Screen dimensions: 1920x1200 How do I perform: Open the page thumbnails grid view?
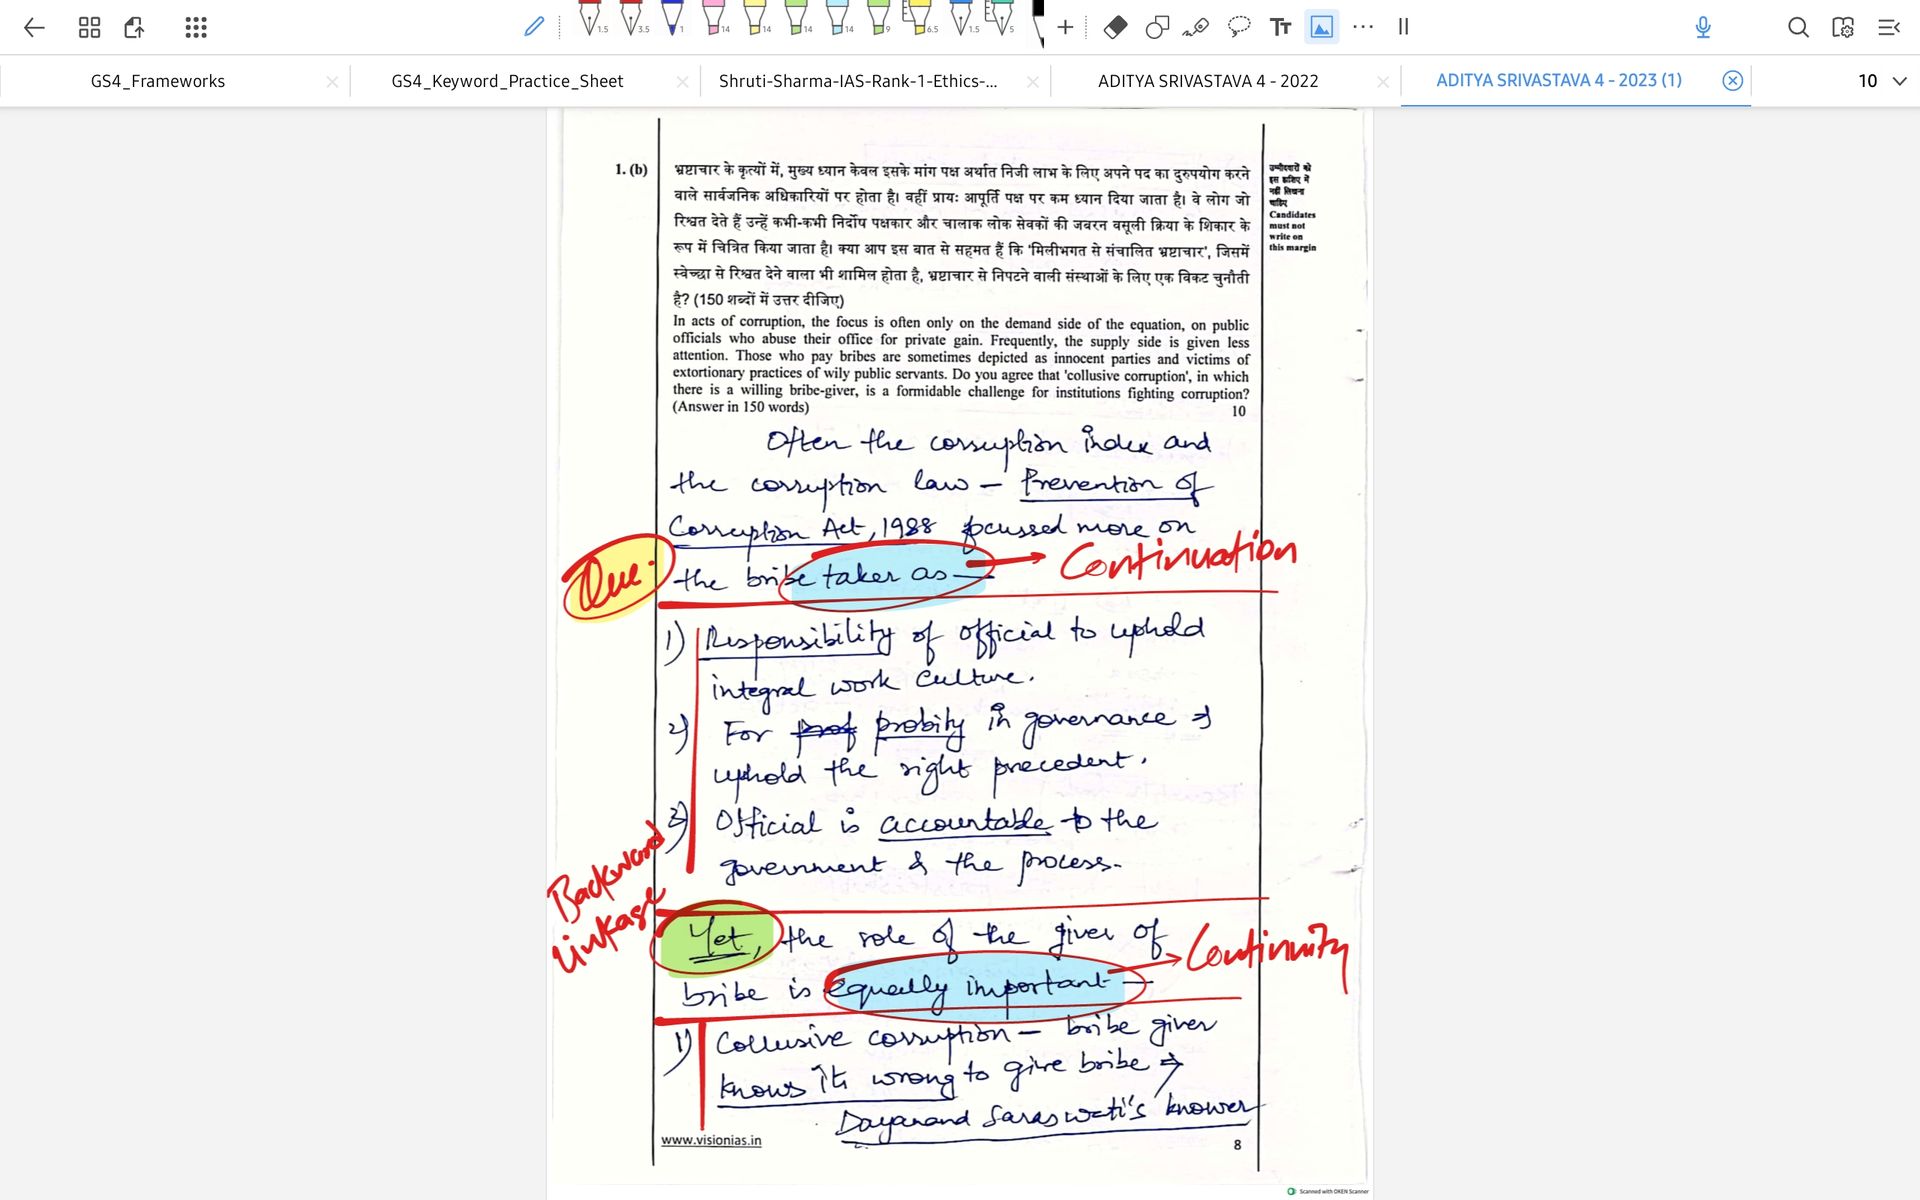pos(89,27)
